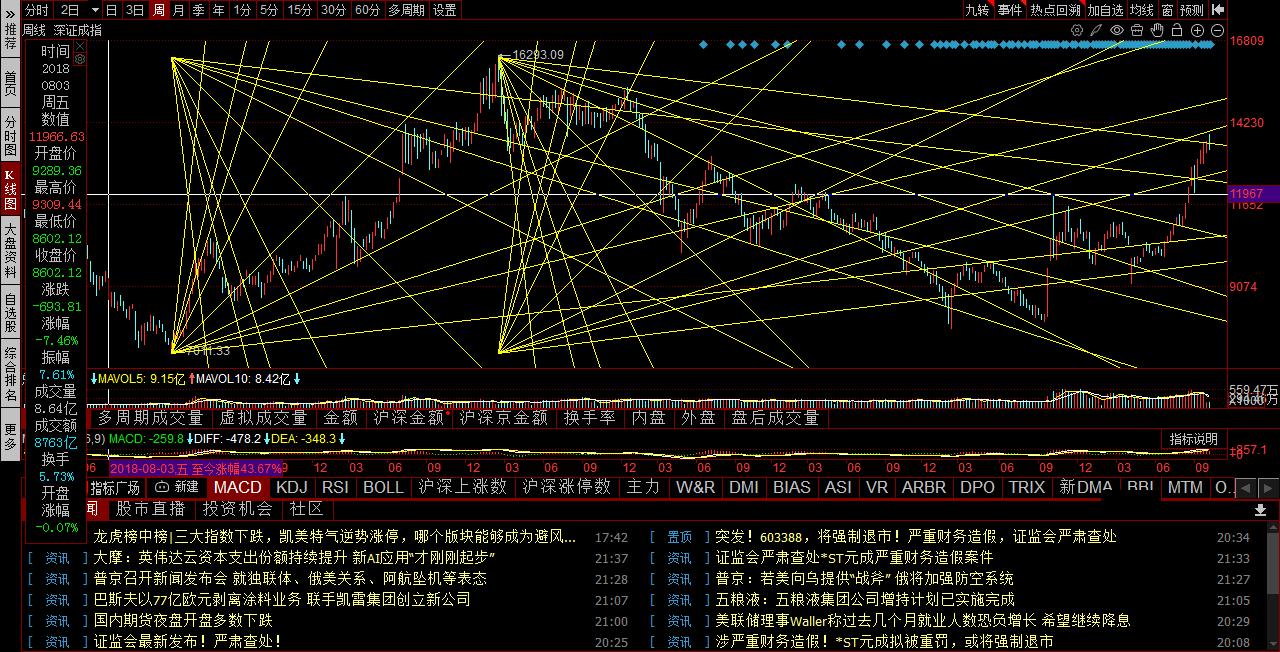The height and width of the screenshot is (652, 1280).
Task: Select the drawing brush tool icon
Action: 1097,31
